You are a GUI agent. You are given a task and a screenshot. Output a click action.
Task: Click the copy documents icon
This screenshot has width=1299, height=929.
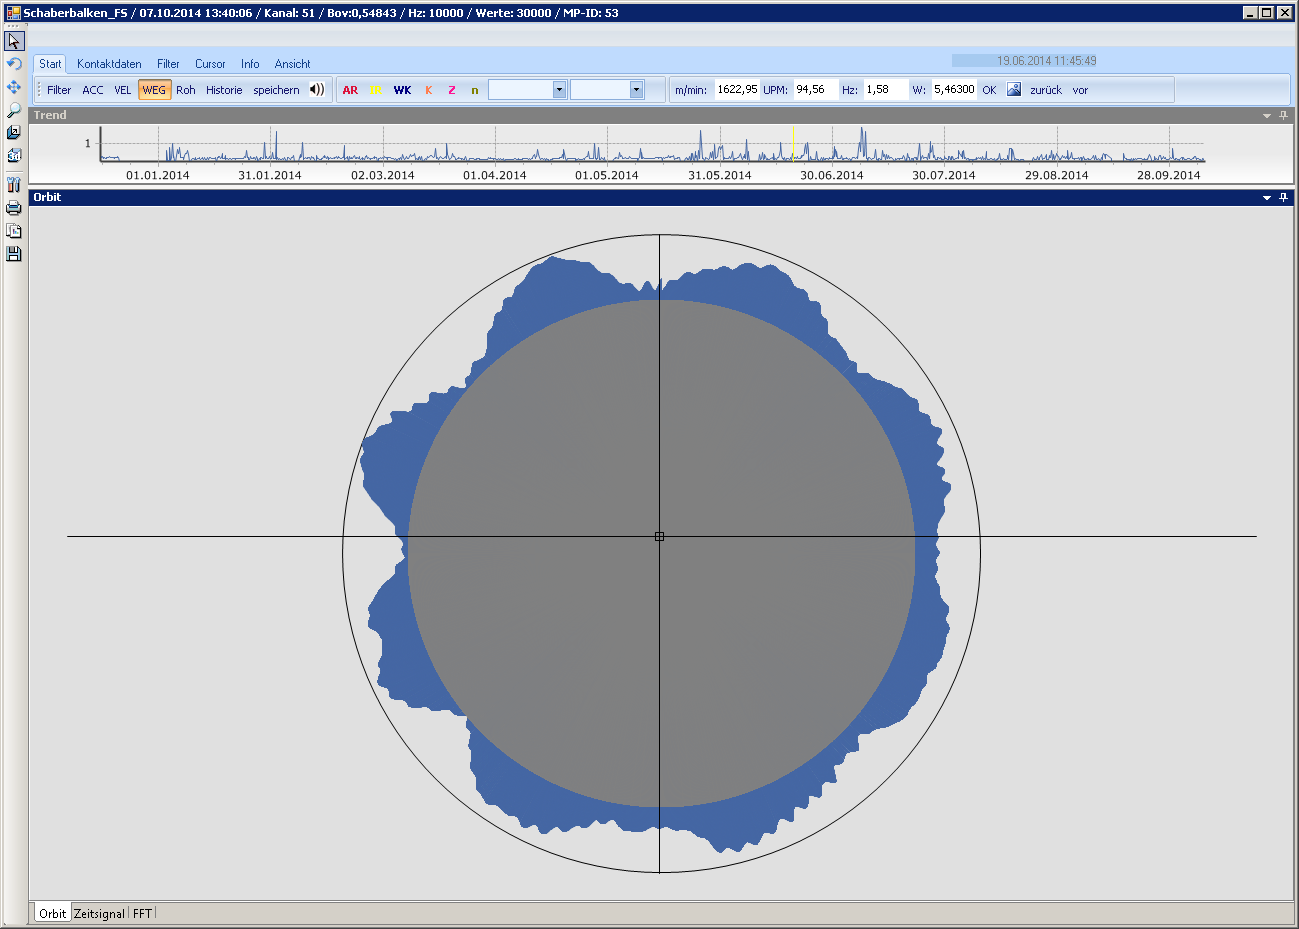click(x=14, y=231)
